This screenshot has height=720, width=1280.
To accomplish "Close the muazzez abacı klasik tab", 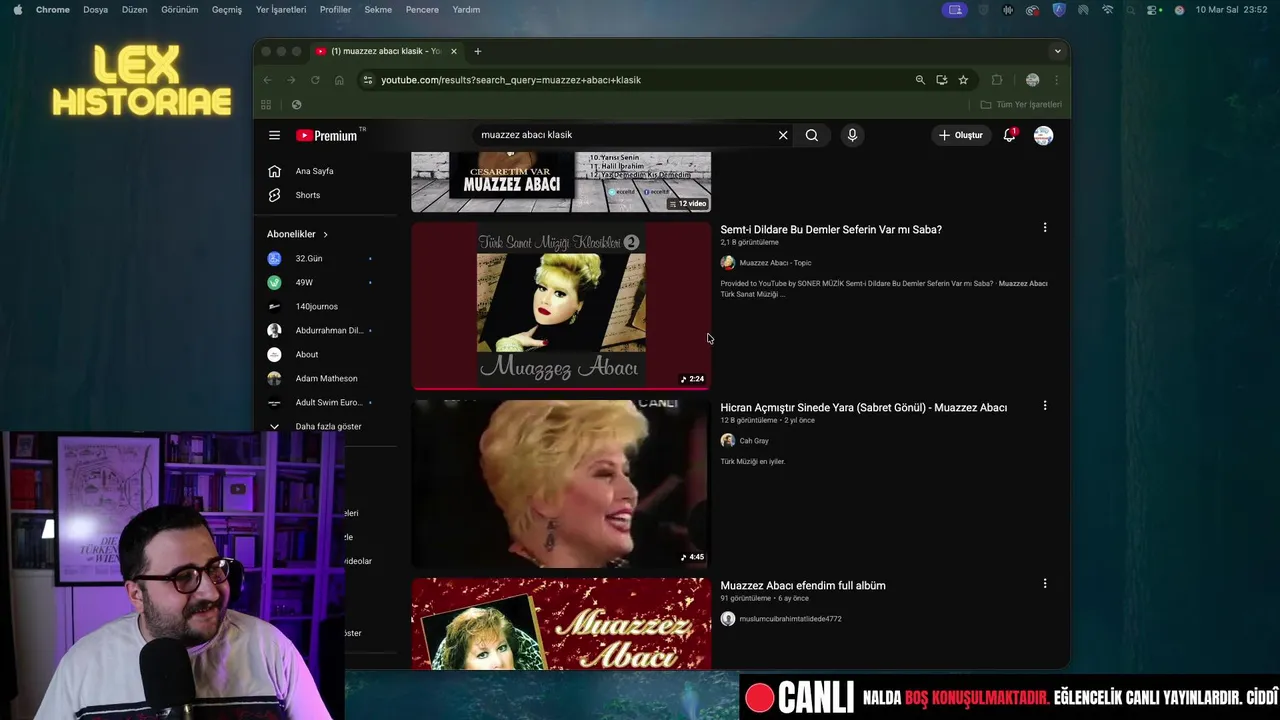I will click(x=454, y=51).
